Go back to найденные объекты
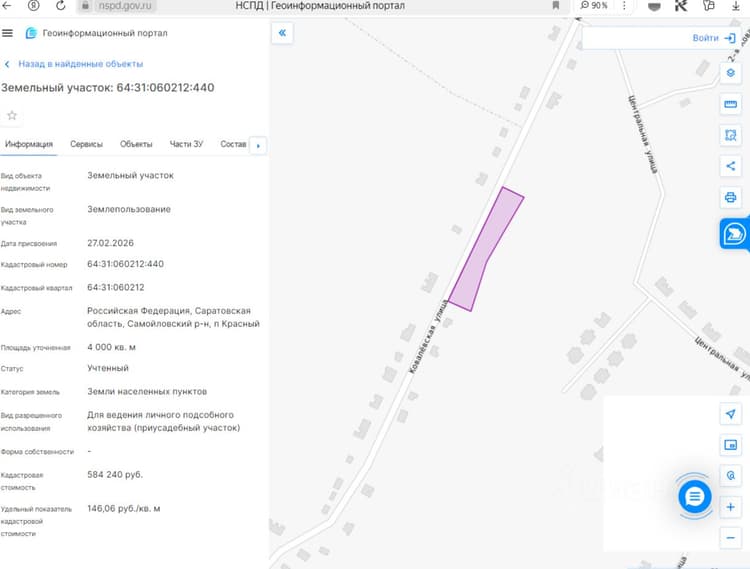The image size is (750, 569). pos(74,64)
